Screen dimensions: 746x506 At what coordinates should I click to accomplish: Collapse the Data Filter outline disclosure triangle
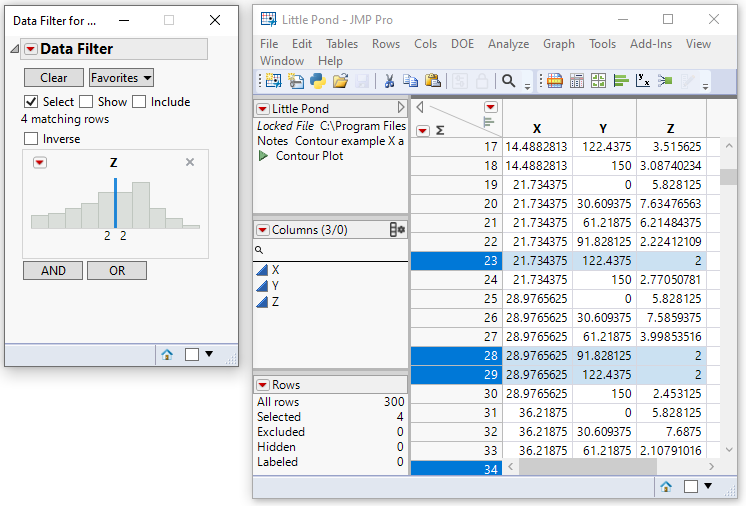(15, 49)
